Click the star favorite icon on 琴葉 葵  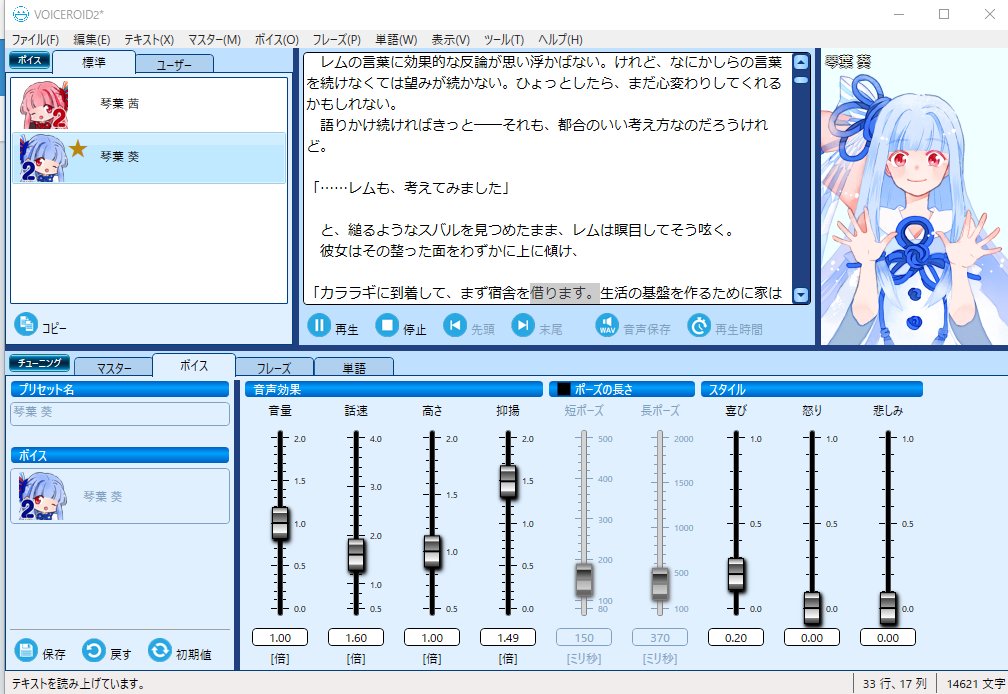coord(78,149)
